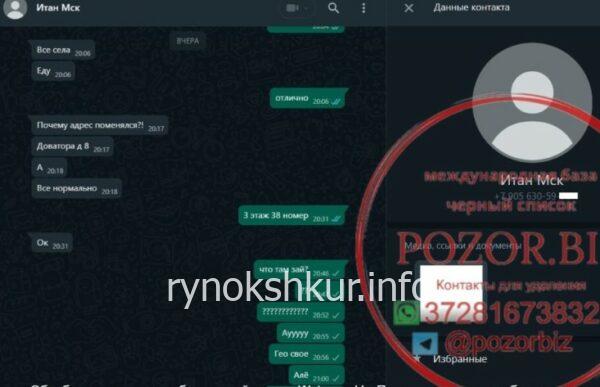Screen dimensions: 600x387
Task: Select the single-letter message "А"
Action: point(50,168)
